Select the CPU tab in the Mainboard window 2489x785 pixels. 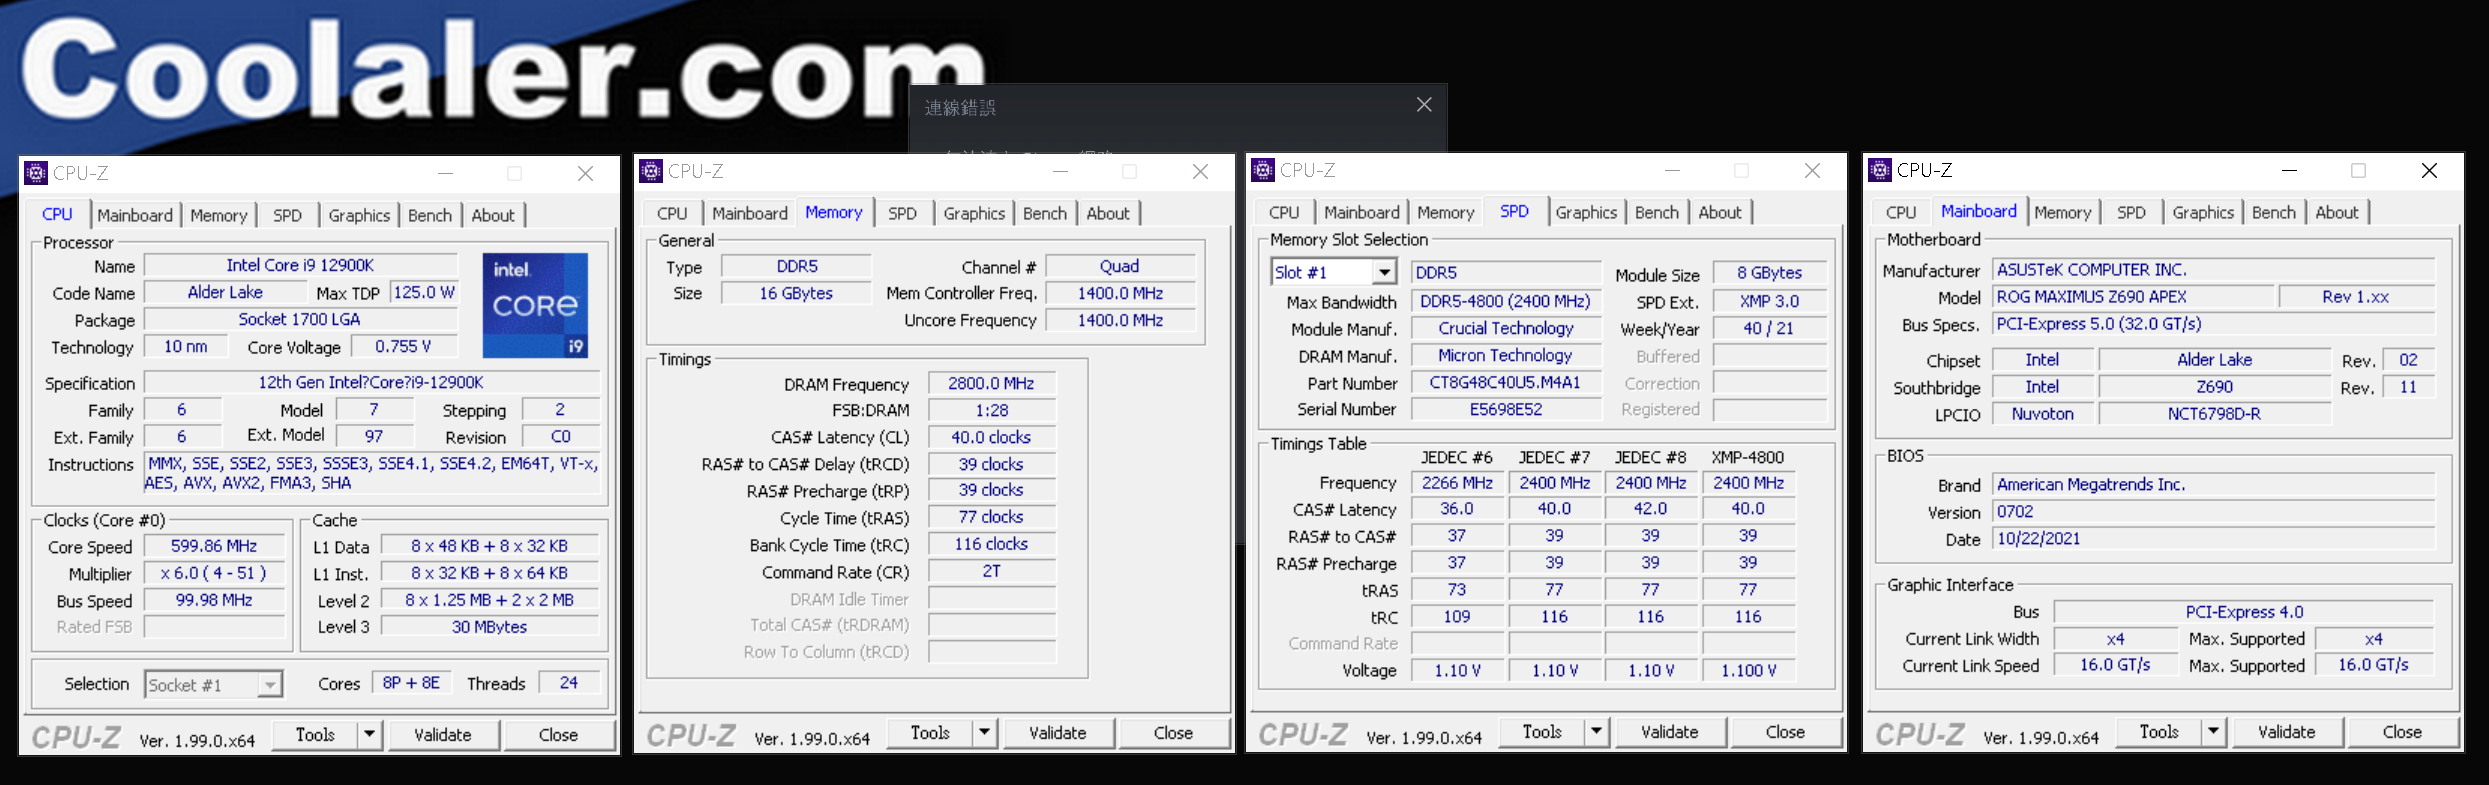(x=1901, y=212)
